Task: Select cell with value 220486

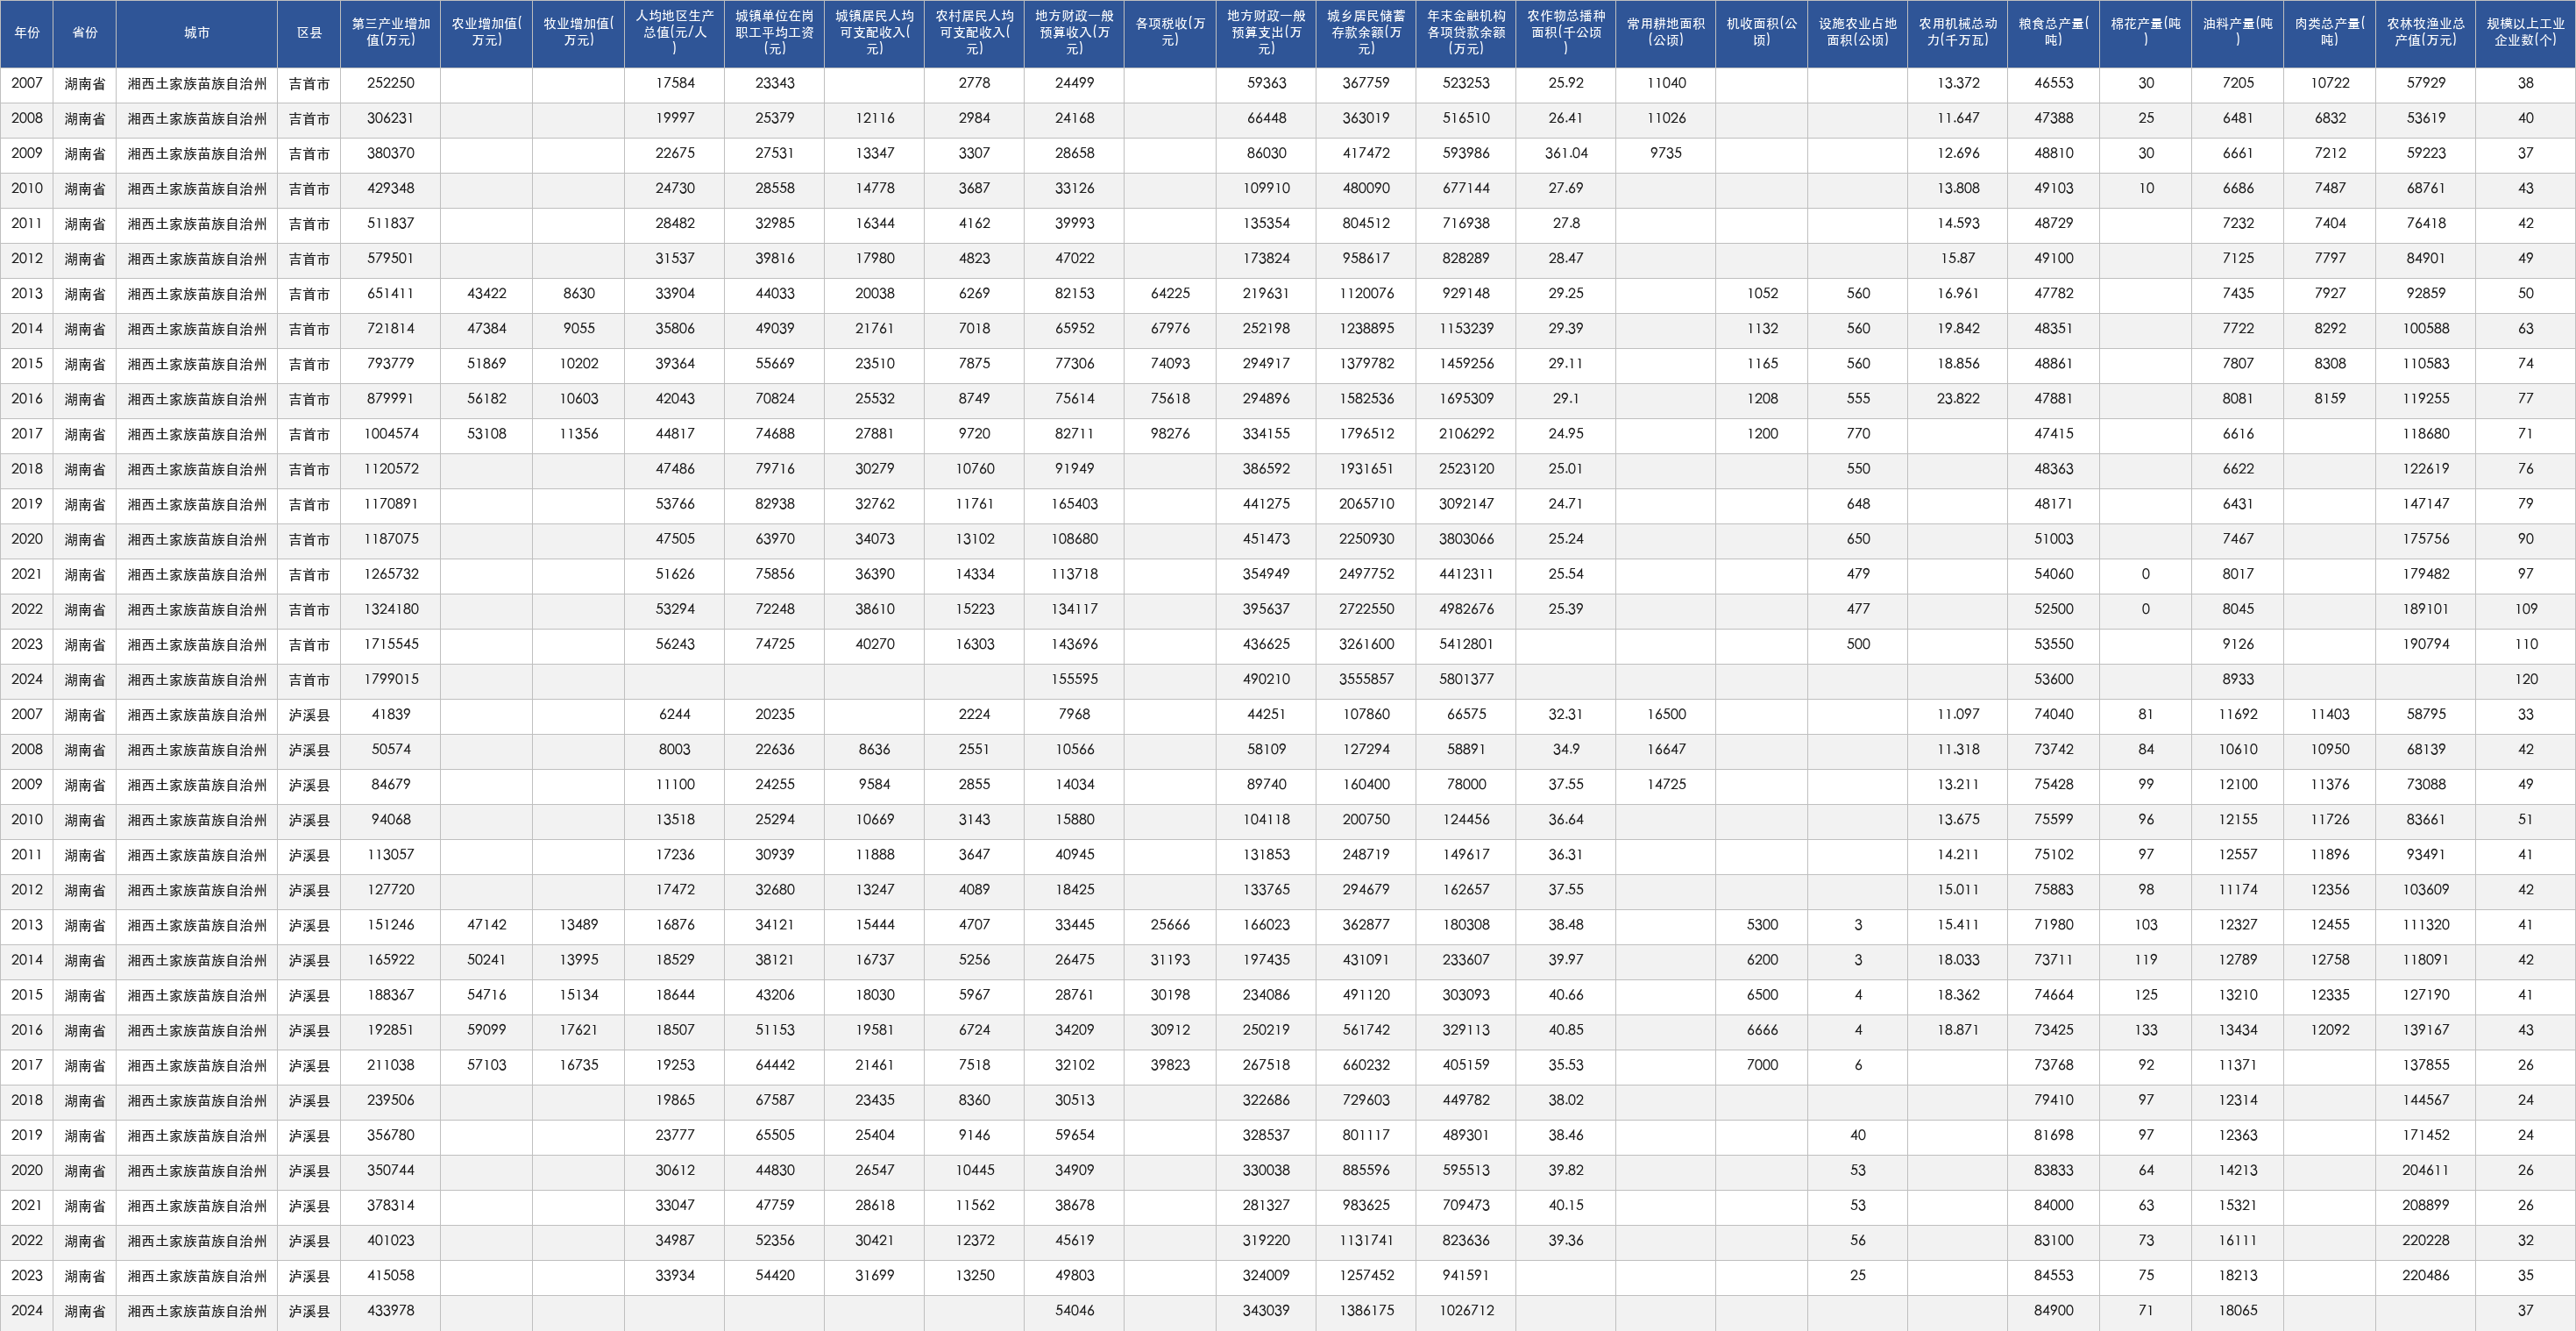Action: [2425, 1276]
